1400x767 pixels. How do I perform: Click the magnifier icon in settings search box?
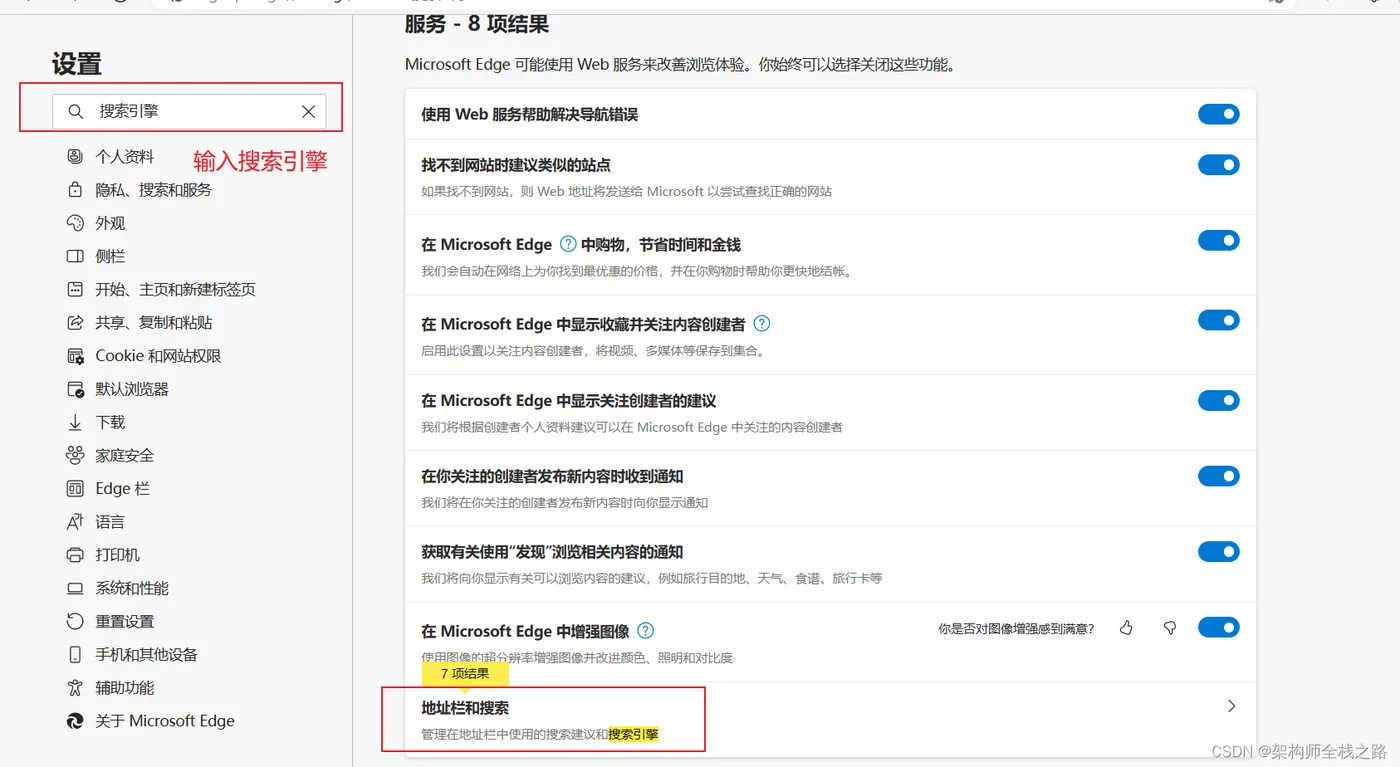[x=76, y=112]
